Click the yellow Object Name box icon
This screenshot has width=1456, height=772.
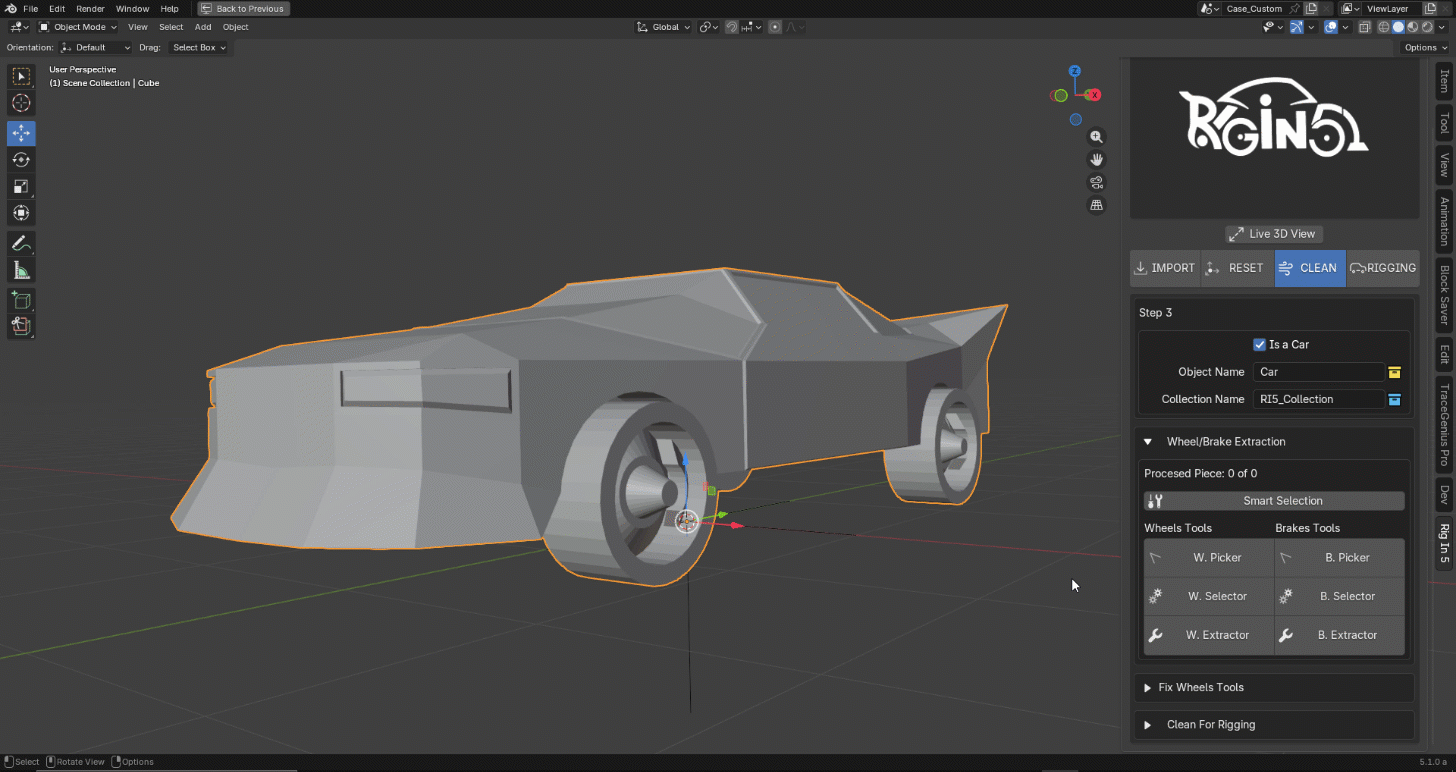point(1395,372)
